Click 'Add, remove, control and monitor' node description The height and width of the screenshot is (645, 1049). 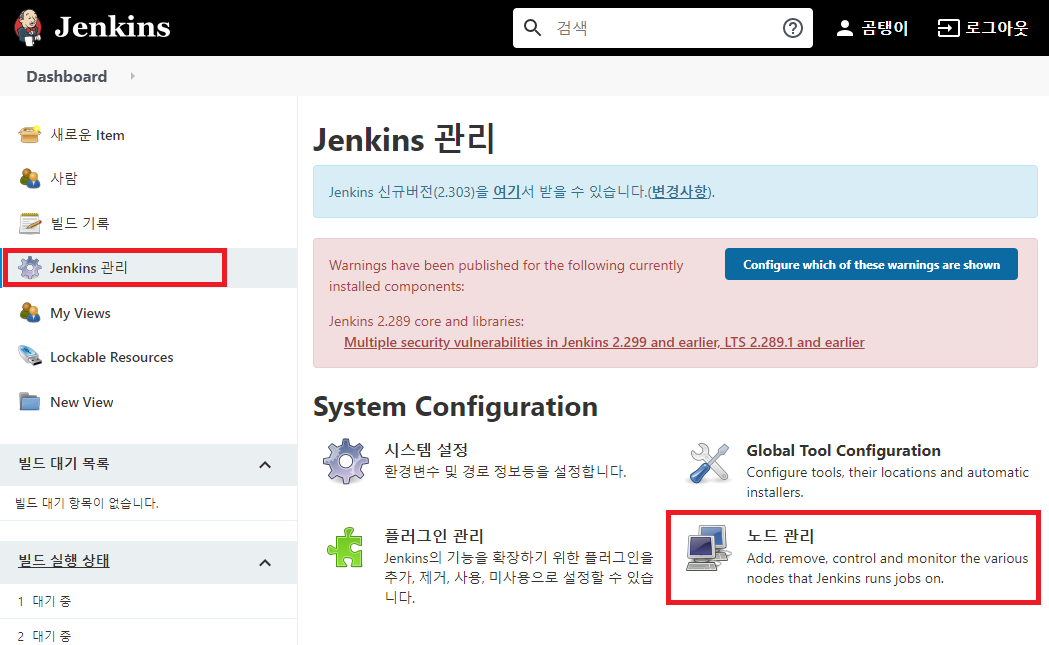click(x=887, y=568)
